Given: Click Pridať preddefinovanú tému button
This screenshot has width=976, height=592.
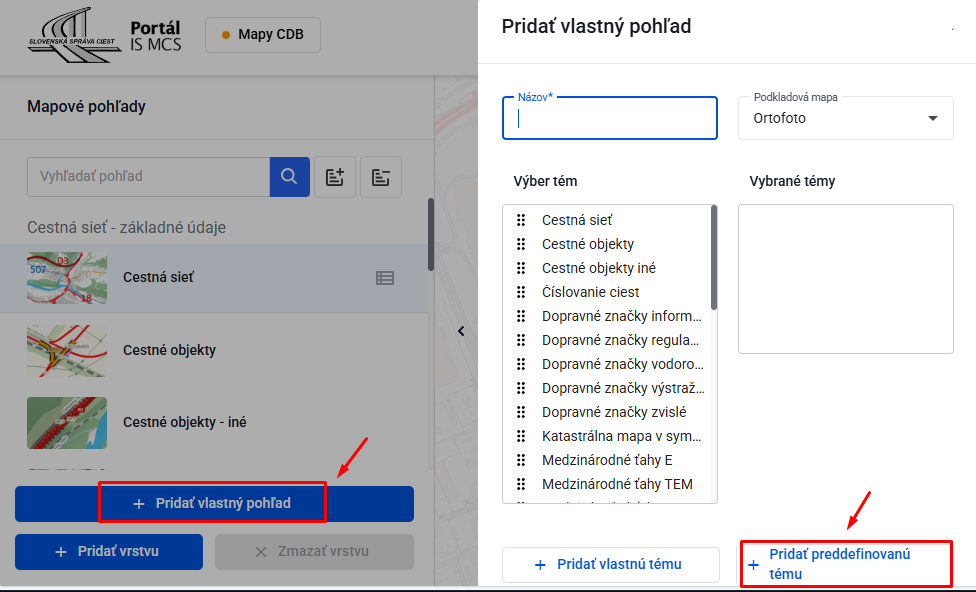Looking at the screenshot, I should pos(845,564).
